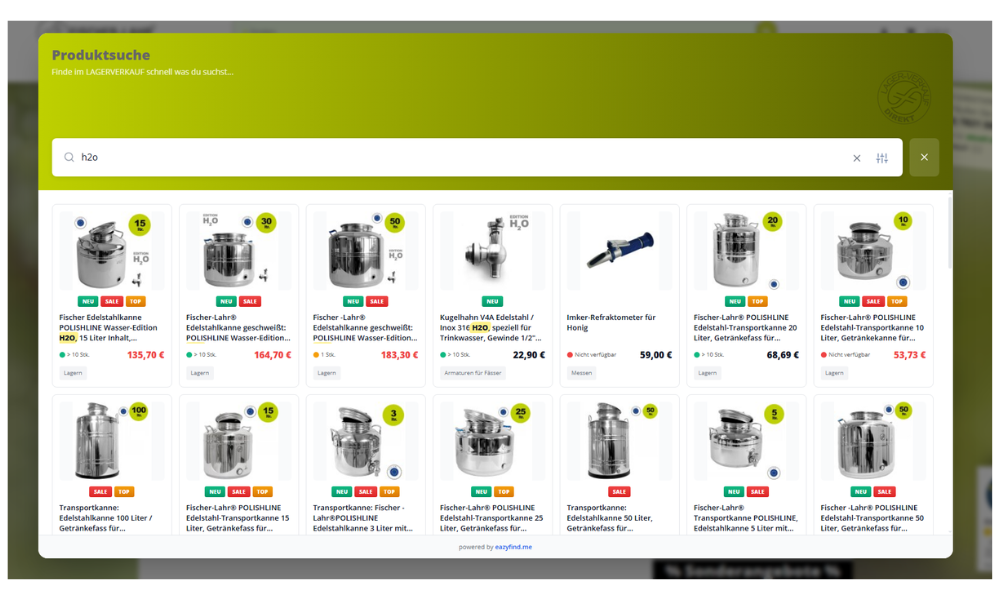The width and height of the screenshot is (1000, 600).
Task: Select the Armaturen für Fässer category tag
Action: 474,373
